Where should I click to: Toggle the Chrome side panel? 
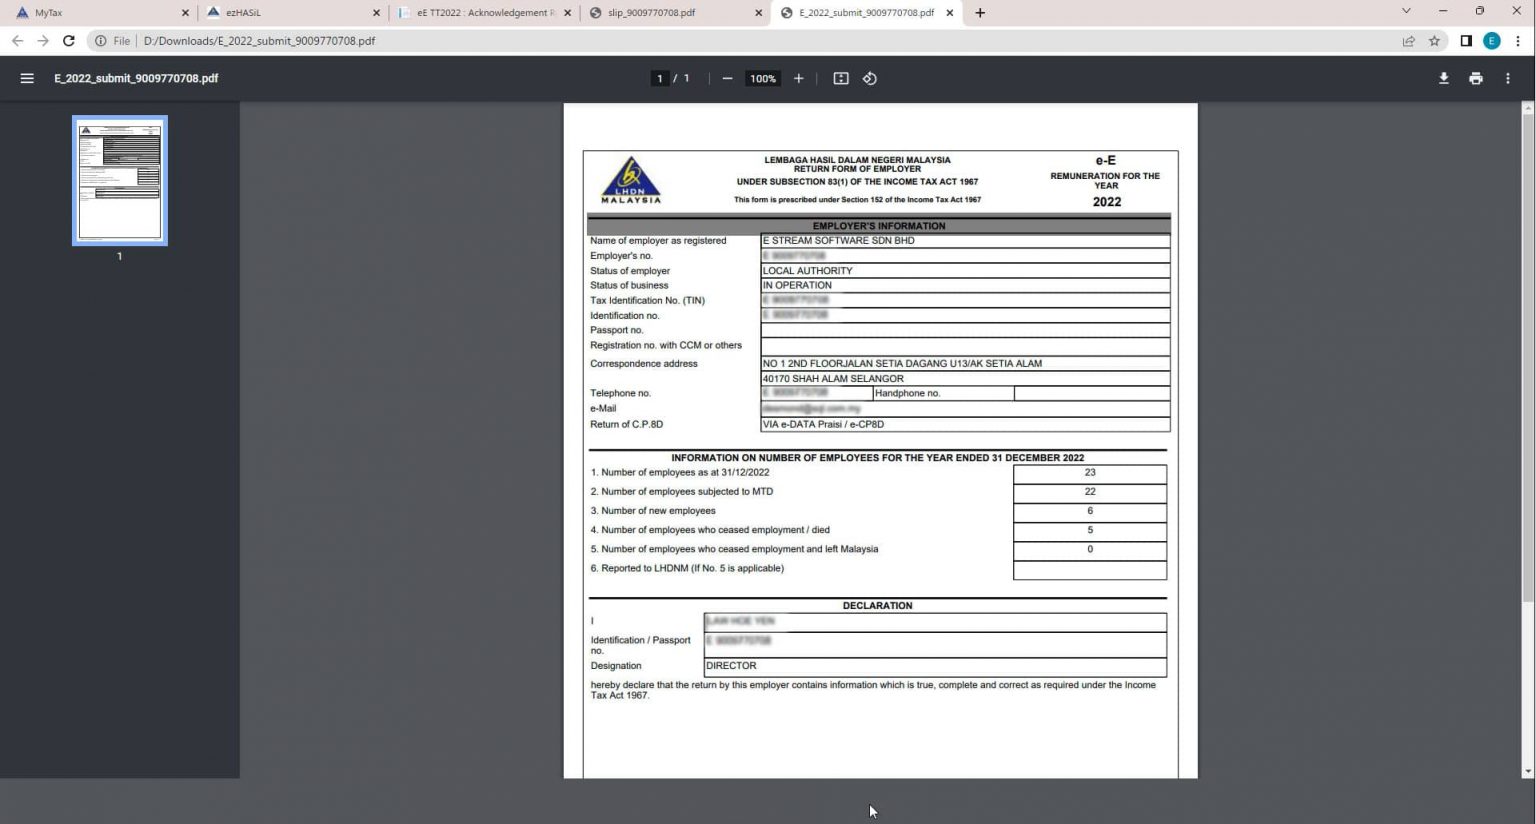1464,41
